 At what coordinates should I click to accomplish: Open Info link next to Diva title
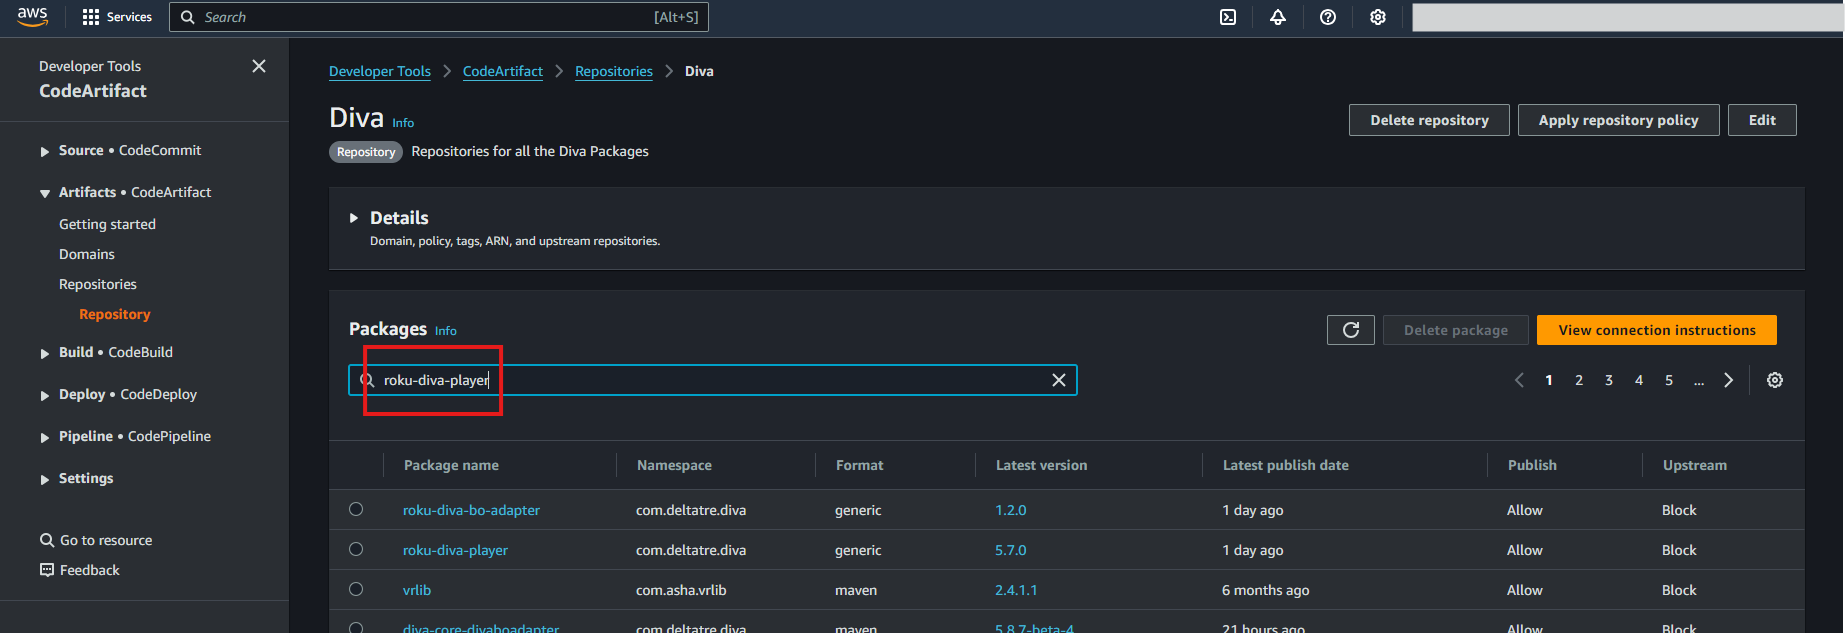click(x=403, y=123)
